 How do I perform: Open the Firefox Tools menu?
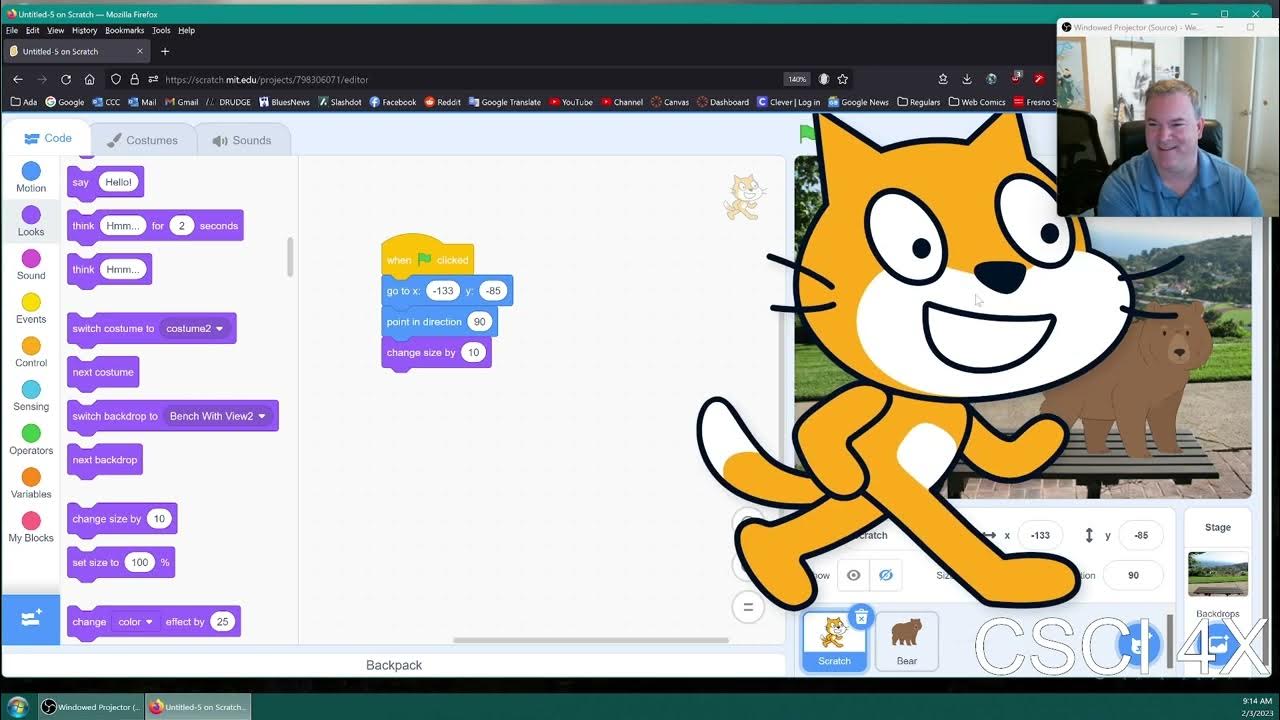pyautogui.click(x=161, y=31)
